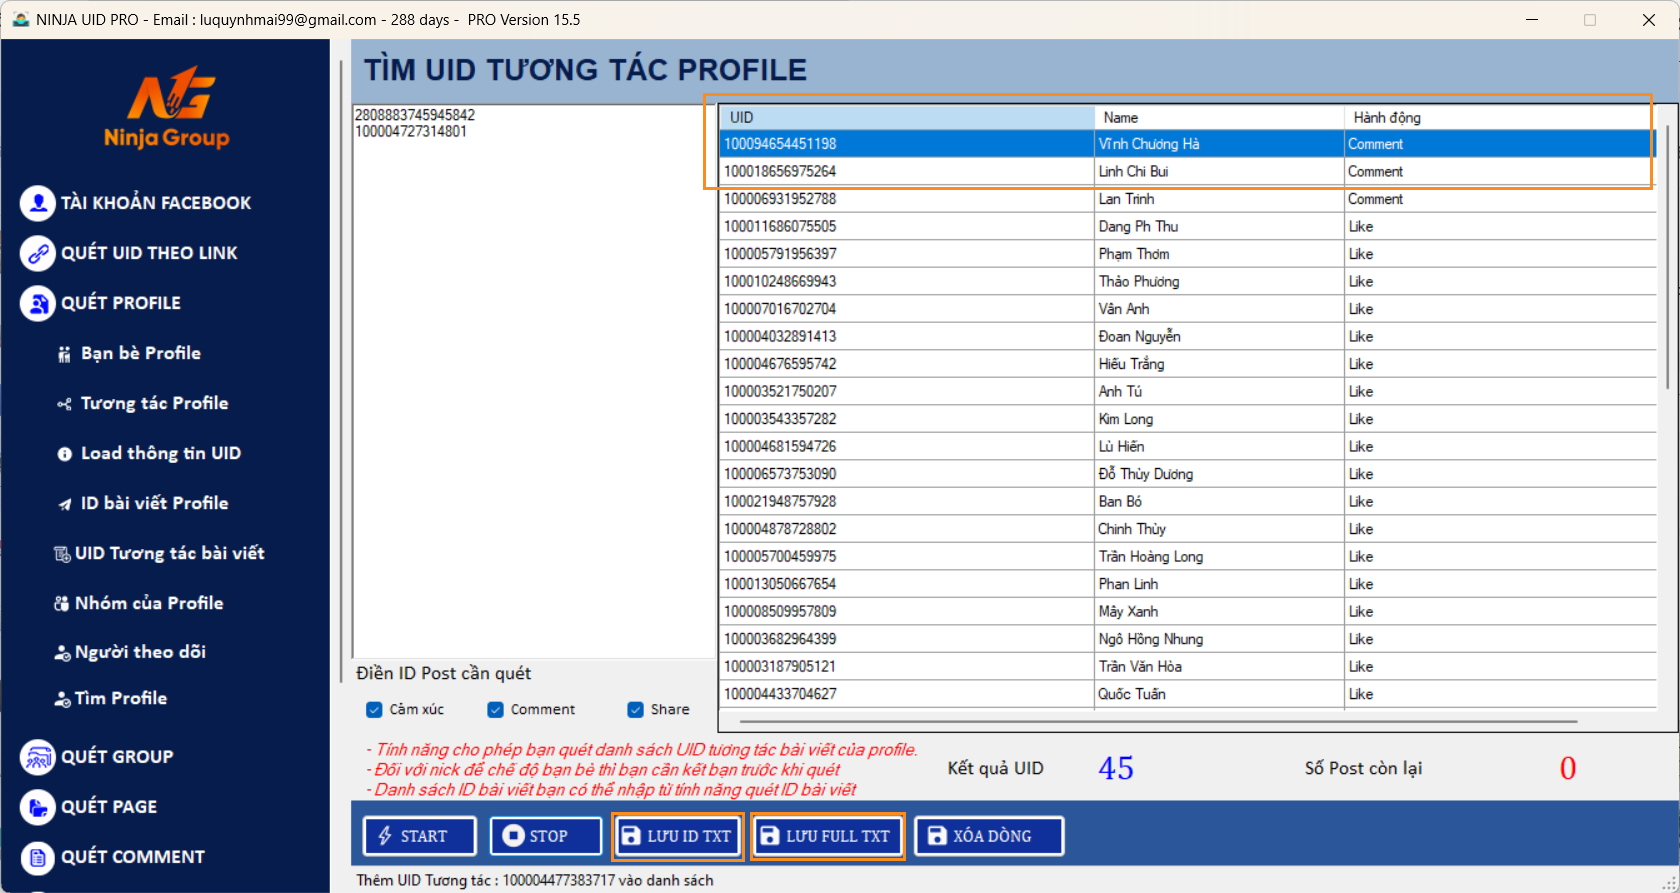This screenshot has width=1680, height=893.
Task: Select the Đỗ Thùy Dương row
Action: tap(1187, 474)
